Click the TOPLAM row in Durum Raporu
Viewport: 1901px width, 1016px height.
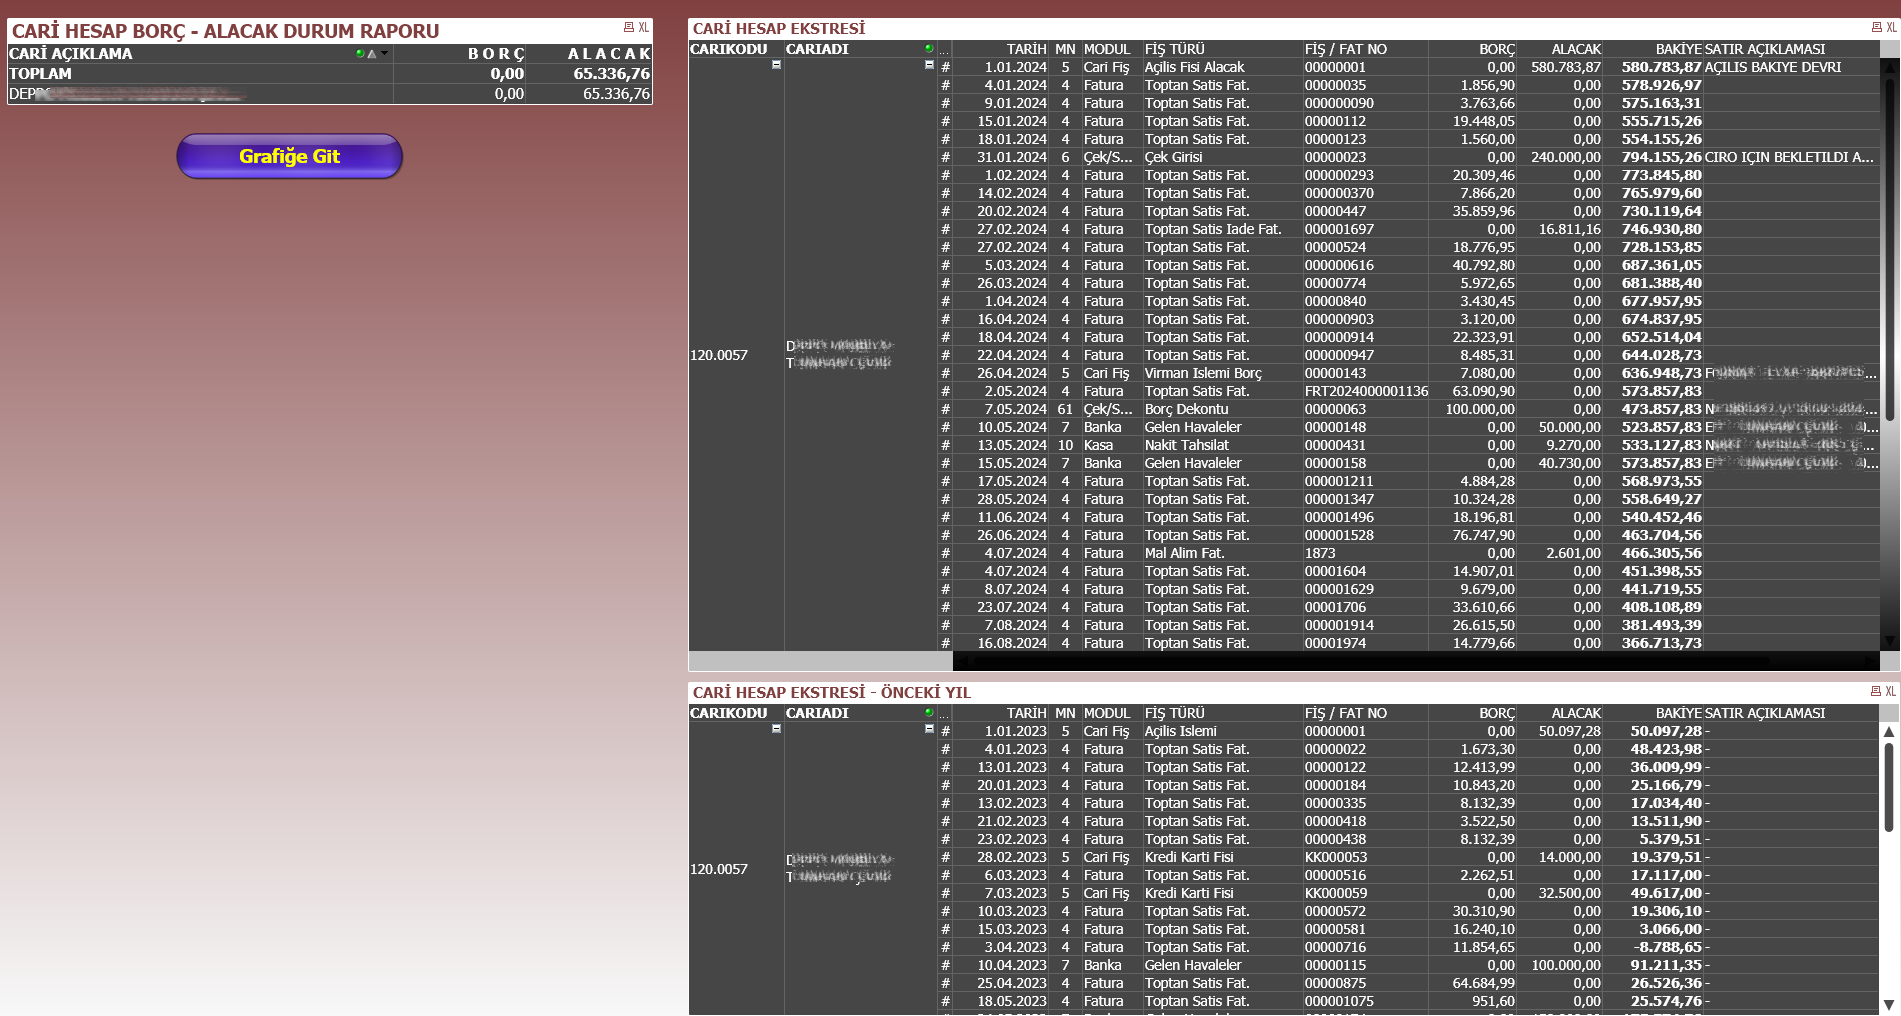click(40, 74)
